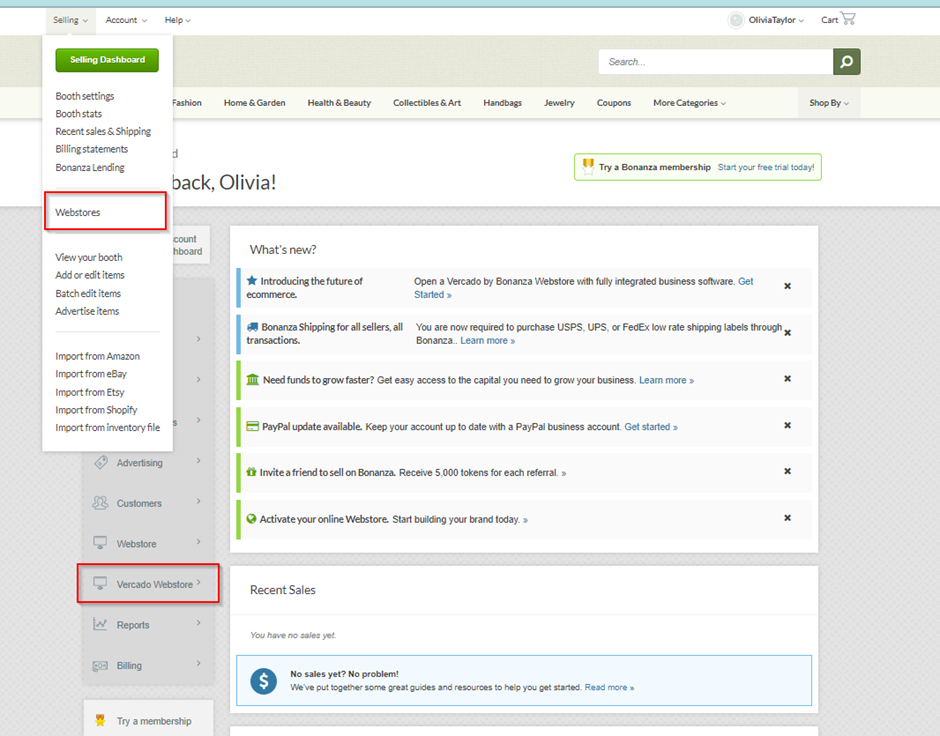Click the search magnifier button

point(846,62)
